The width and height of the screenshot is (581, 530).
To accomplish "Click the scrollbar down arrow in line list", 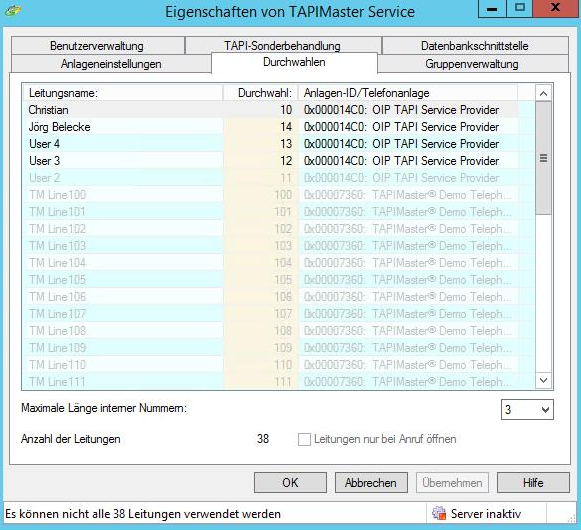I will 544,380.
